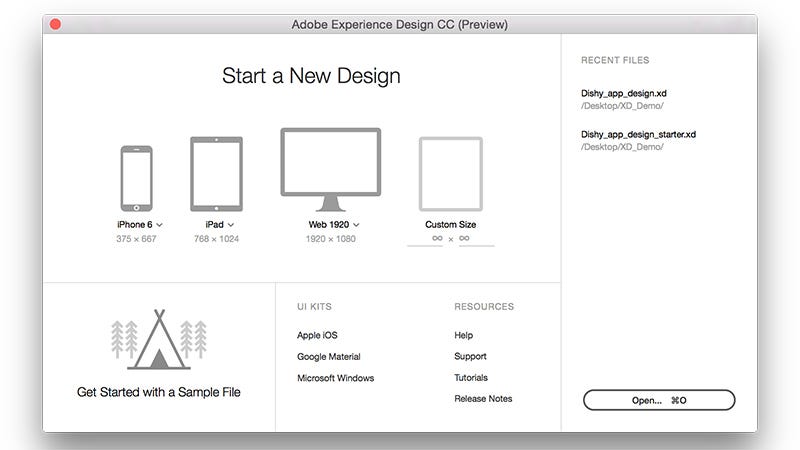800x450 pixels.
Task: Click the Custom Size label
Action: coord(451,224)
